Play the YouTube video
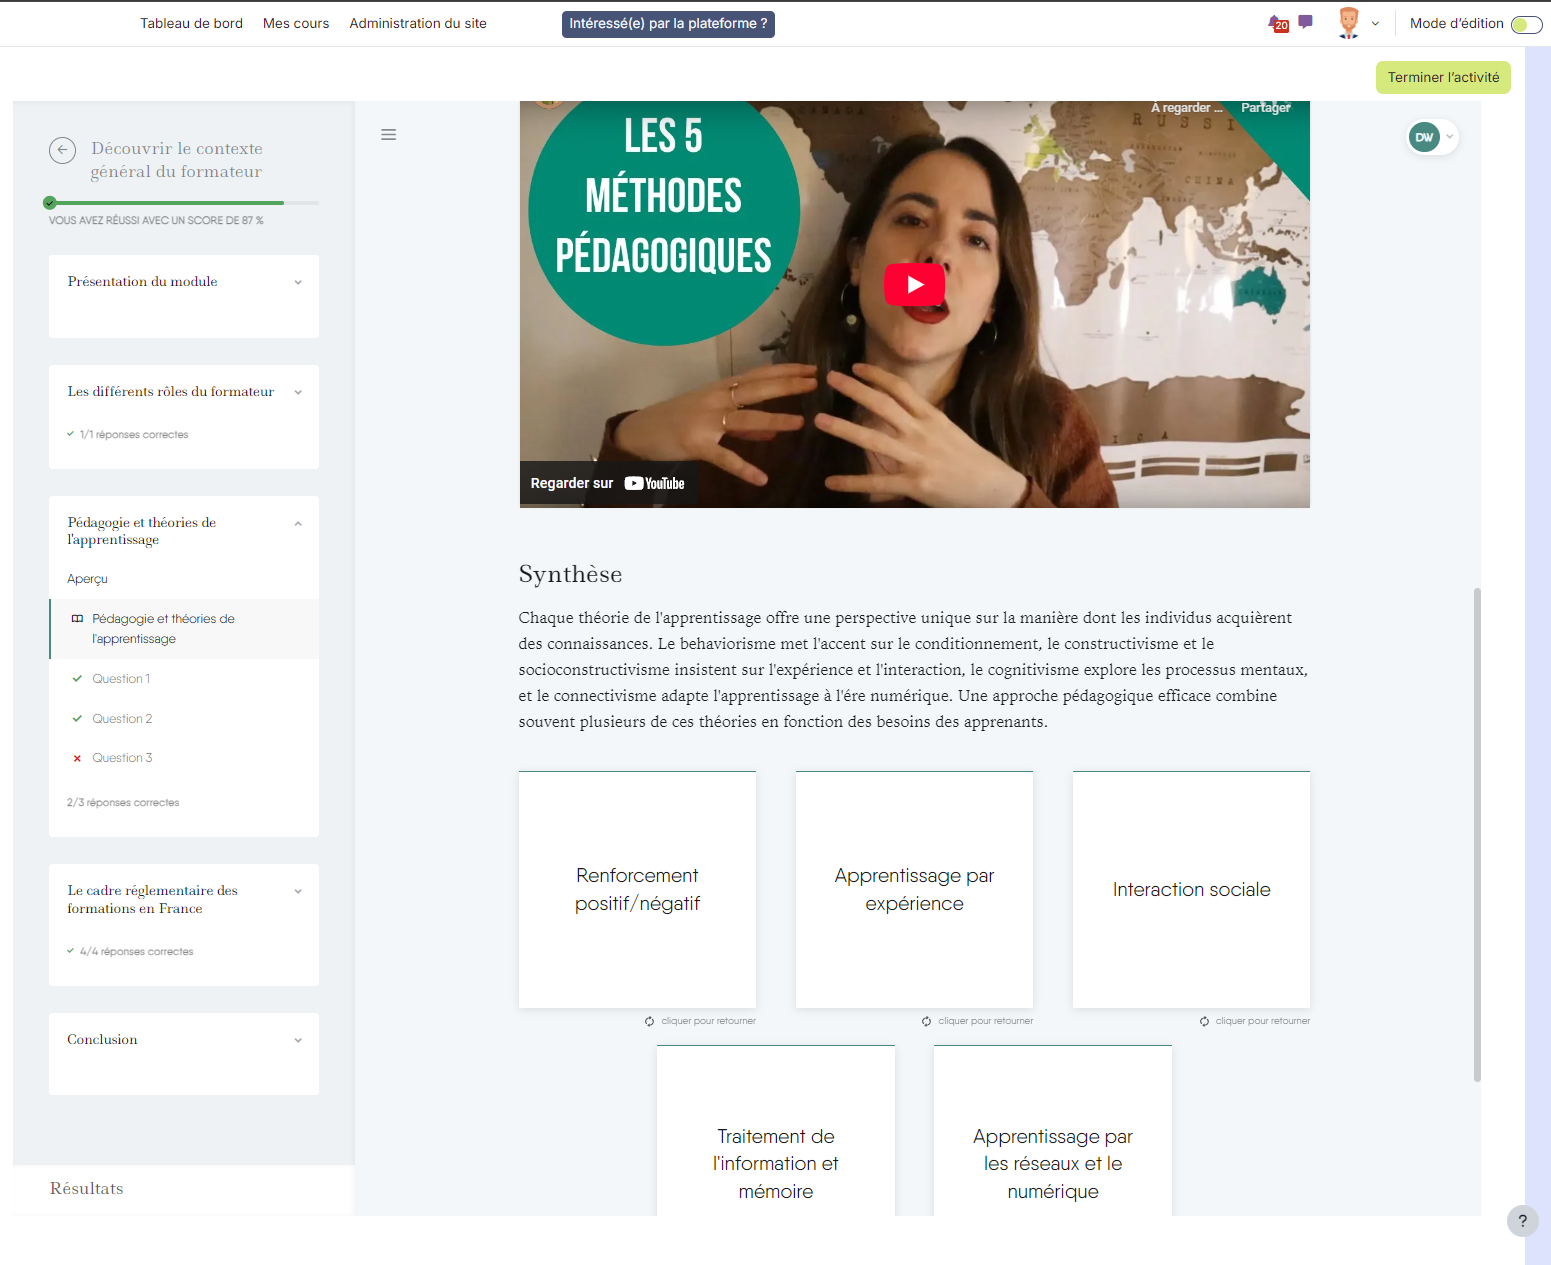The width and height of the screenshot is (1551, 1265). [x=914, y=284]
